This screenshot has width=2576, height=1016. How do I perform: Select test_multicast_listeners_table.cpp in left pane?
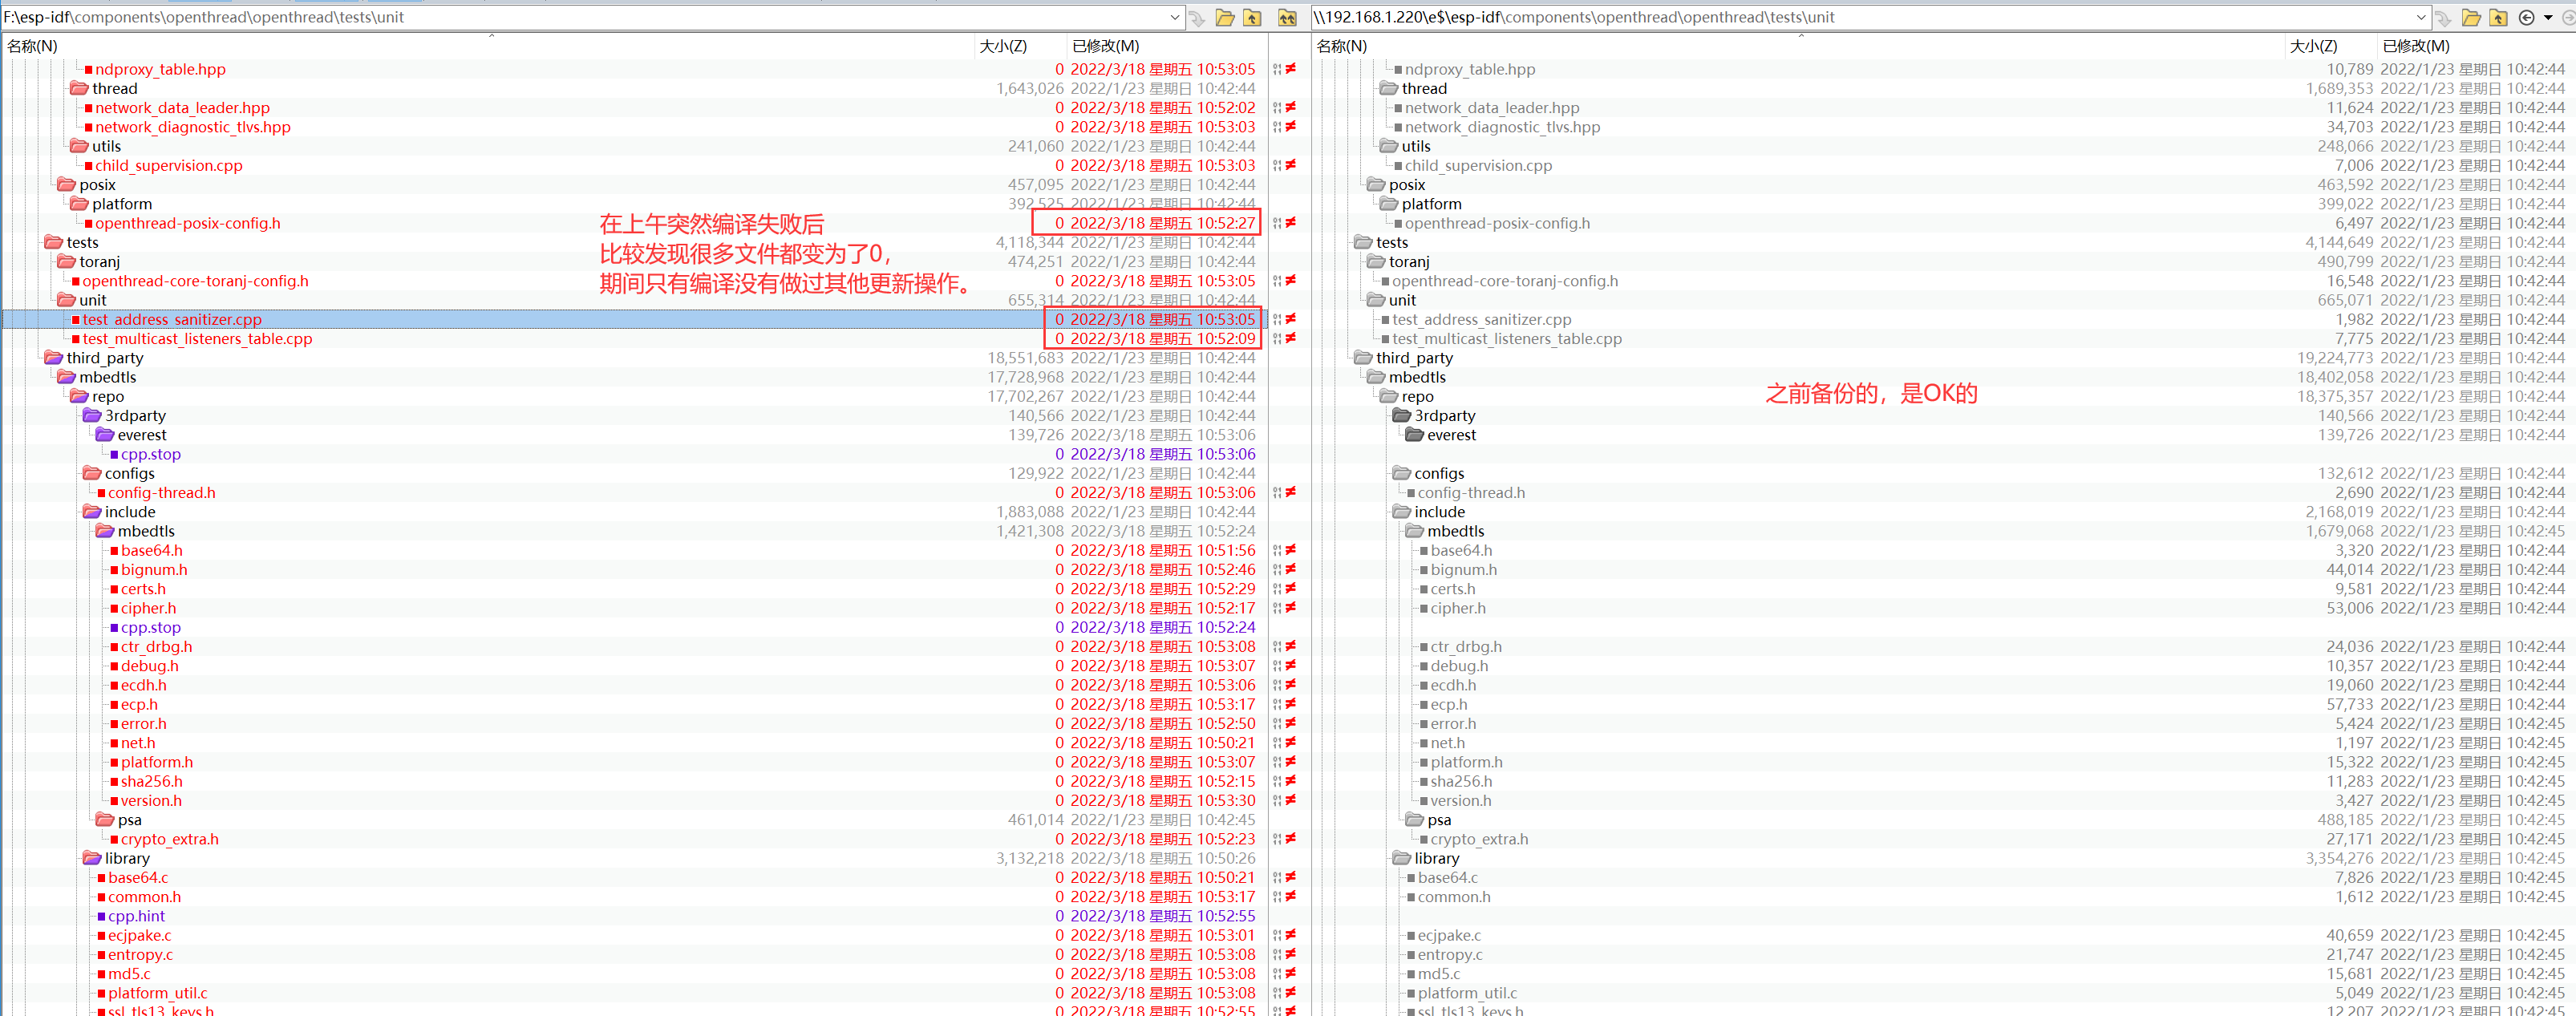click(197, 338)
